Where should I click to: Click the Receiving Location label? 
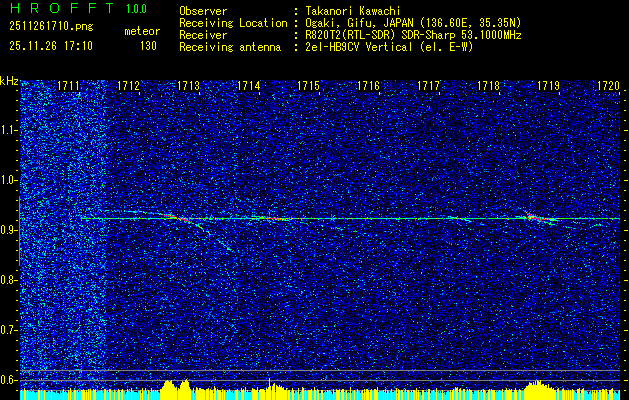pyautogui.click(x=233, y=23)
